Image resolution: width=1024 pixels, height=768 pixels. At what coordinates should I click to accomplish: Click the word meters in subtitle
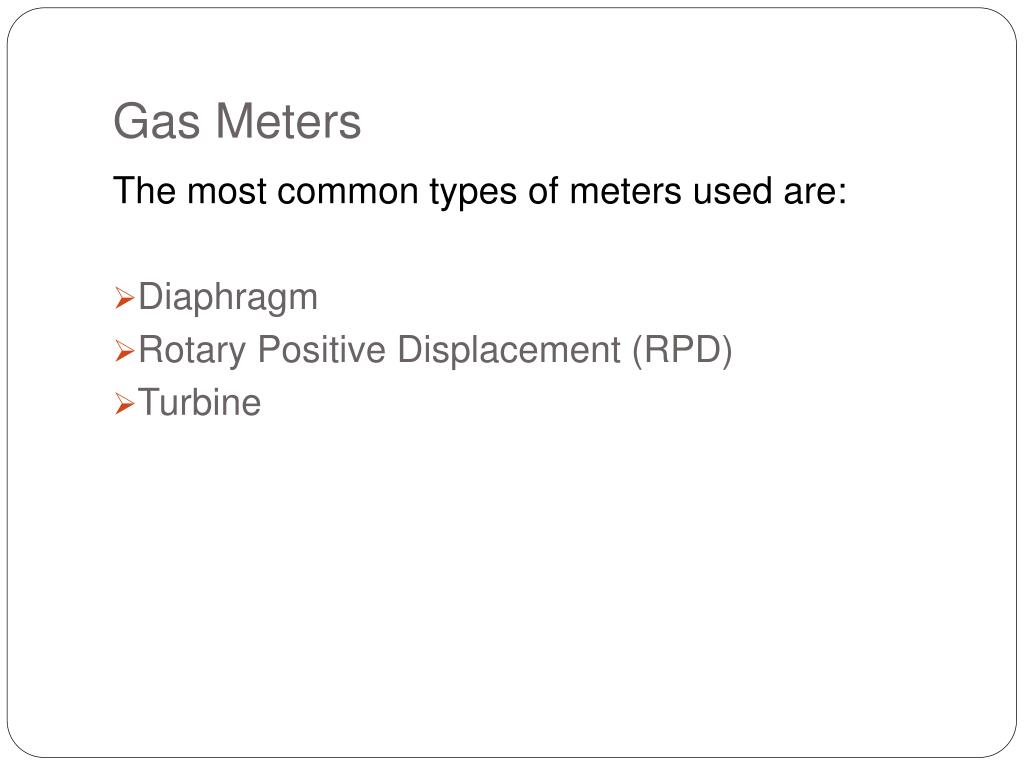click(x=626, y=192)
